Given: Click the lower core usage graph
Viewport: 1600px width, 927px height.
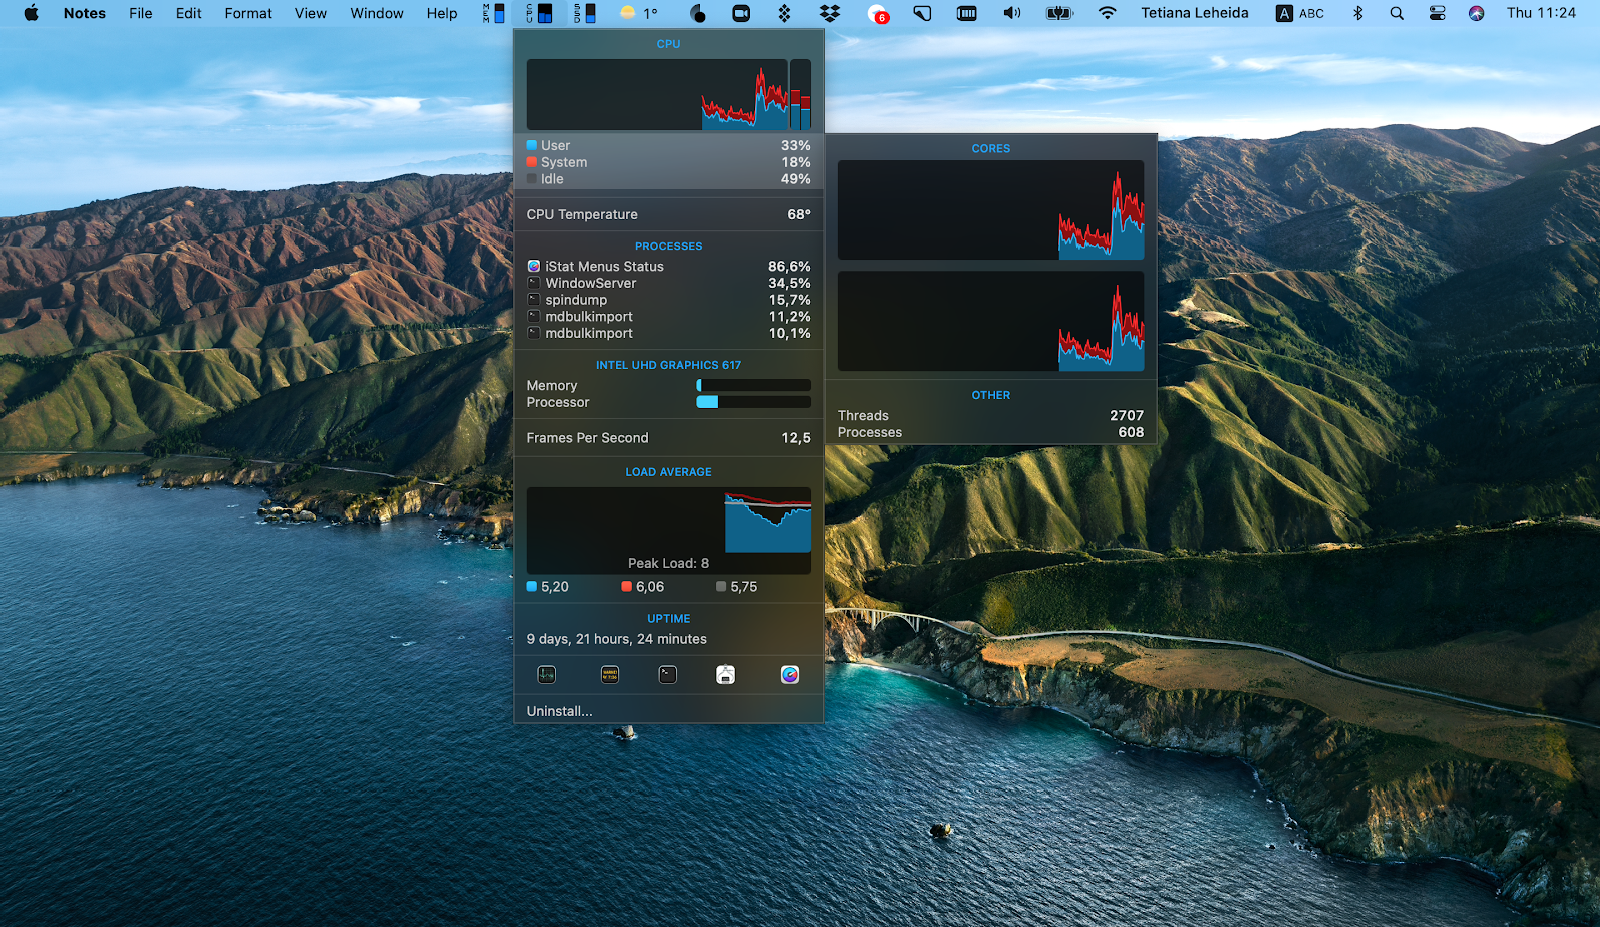Looking at the screenshot, I should [x=991, y=321].
